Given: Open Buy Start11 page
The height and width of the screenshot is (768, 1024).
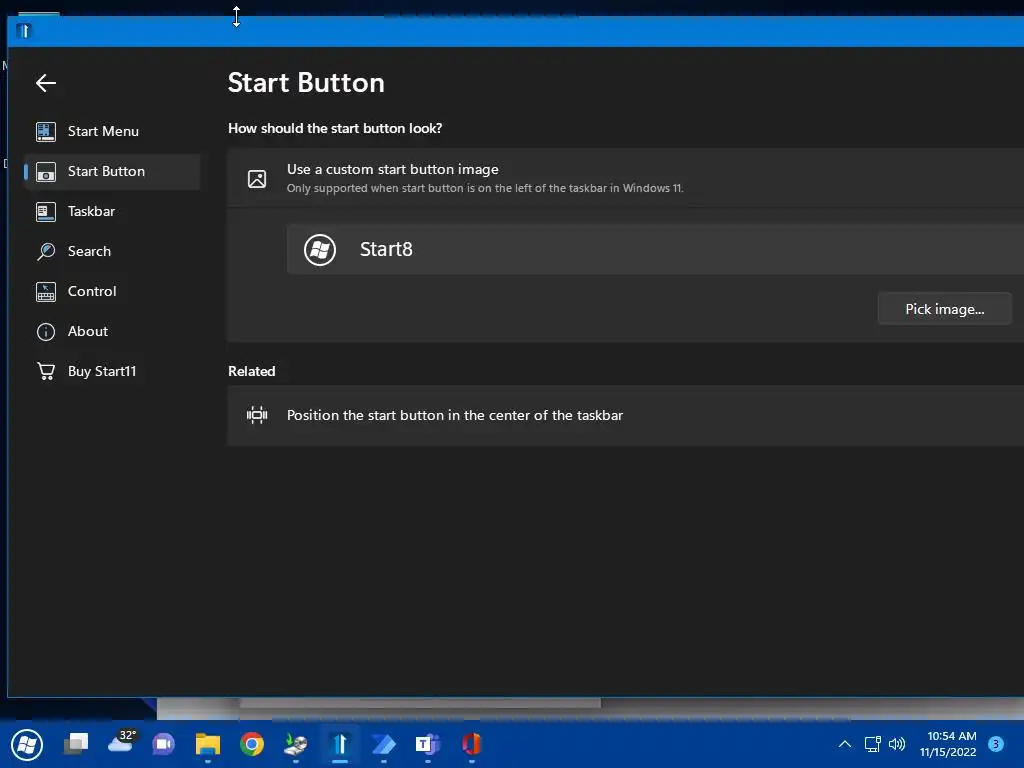Looking at the screenshot, I should [x=112, y=371].
